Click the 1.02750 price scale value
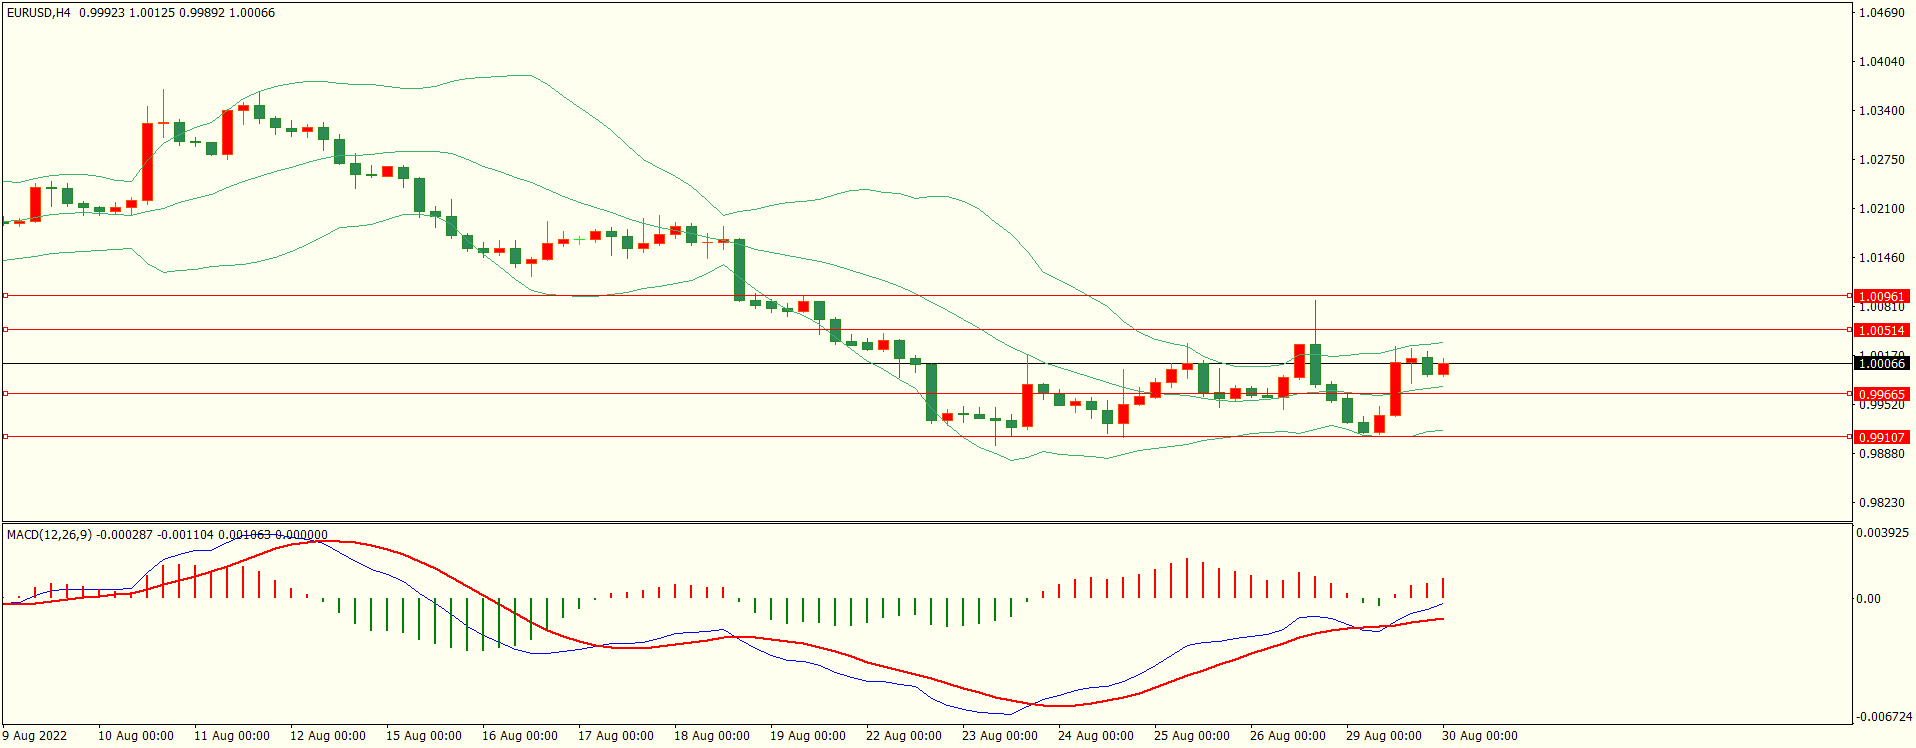 [x=1881, y=160]
